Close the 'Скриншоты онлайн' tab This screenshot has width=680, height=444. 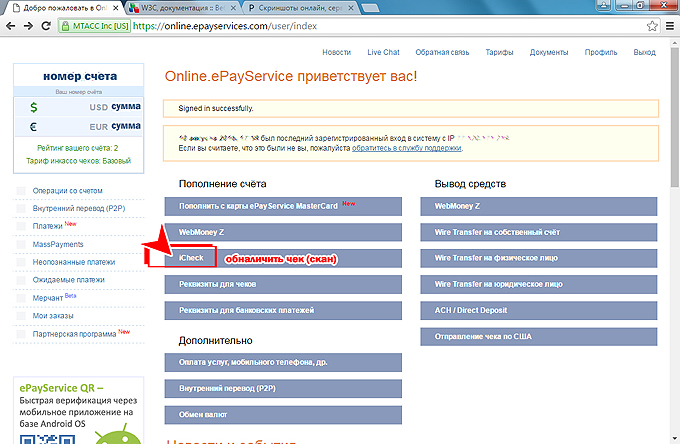351,8
